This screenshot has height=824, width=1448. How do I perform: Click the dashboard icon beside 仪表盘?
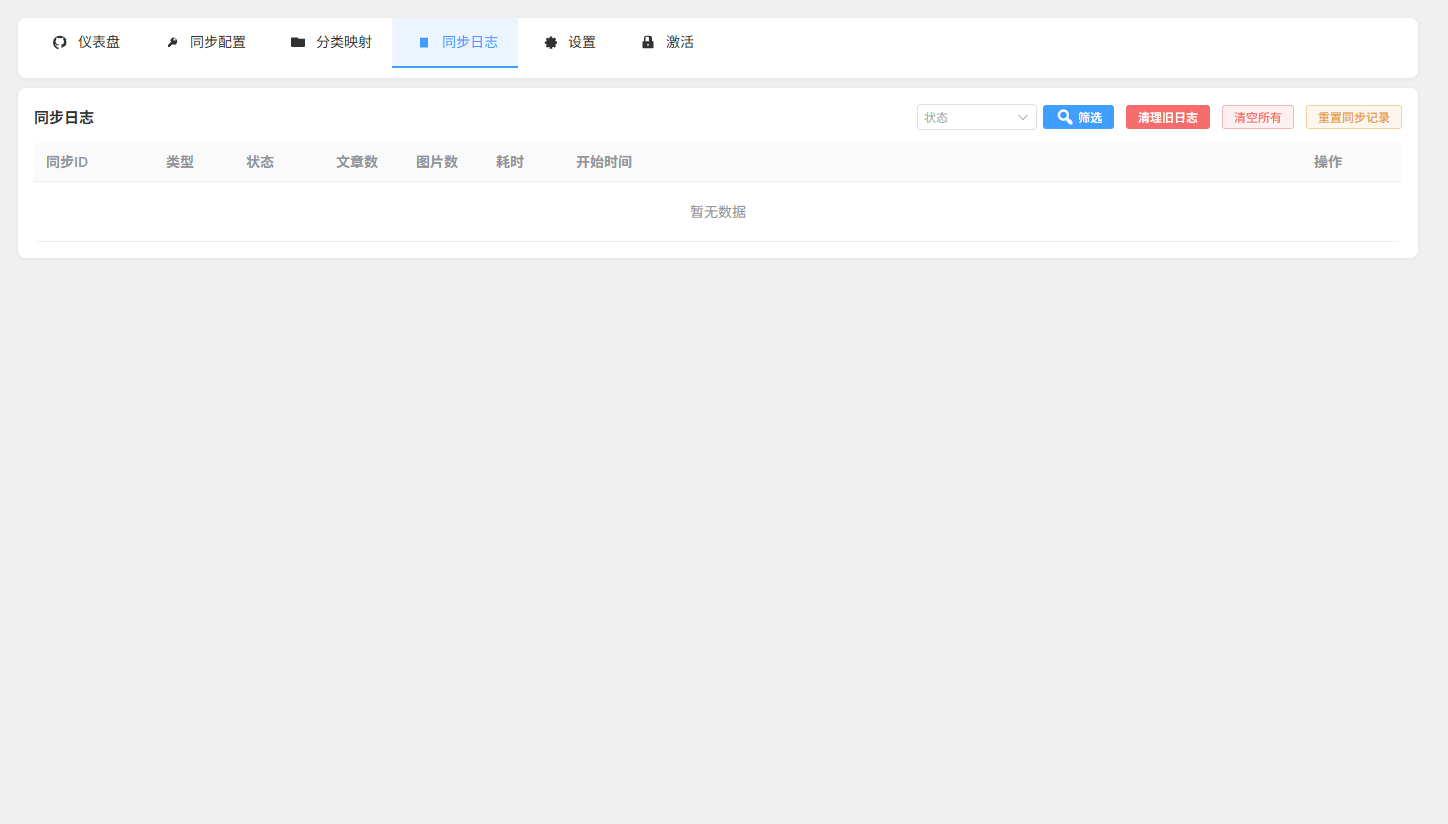pyautogui.click(x=60, y=42)
